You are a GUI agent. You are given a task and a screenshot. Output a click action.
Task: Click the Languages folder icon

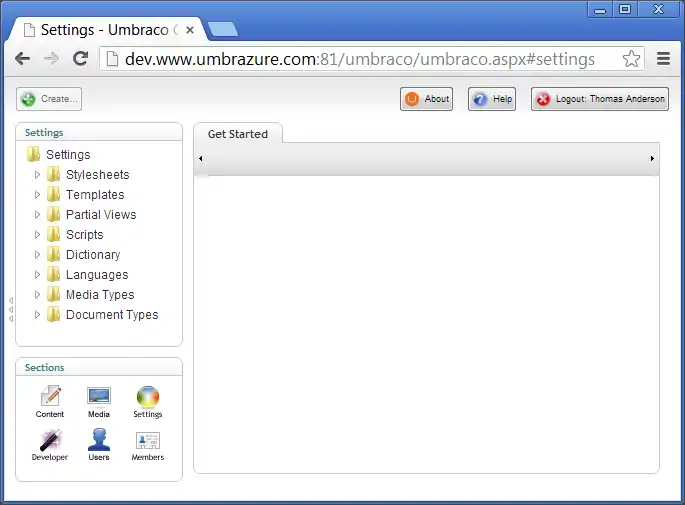(53, 274)
